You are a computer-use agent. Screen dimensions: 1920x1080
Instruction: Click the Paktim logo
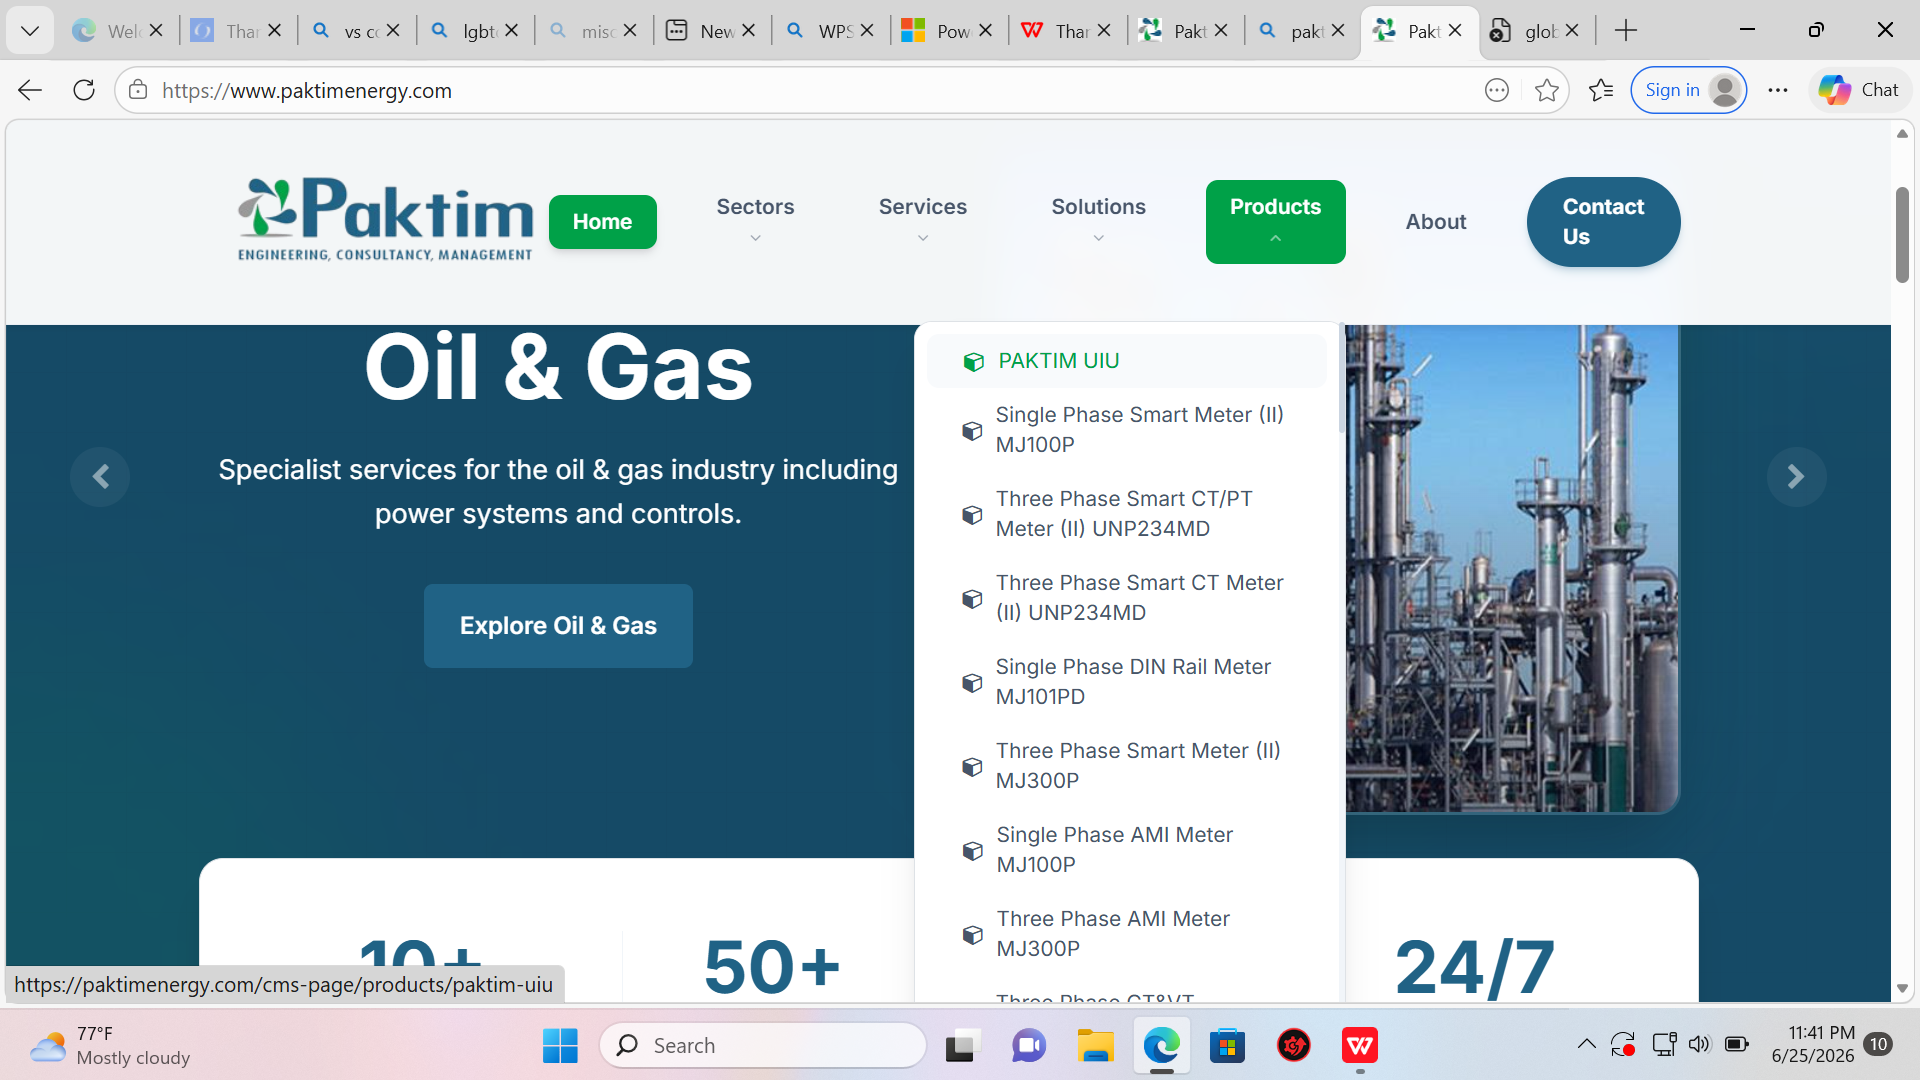point(385,220)
